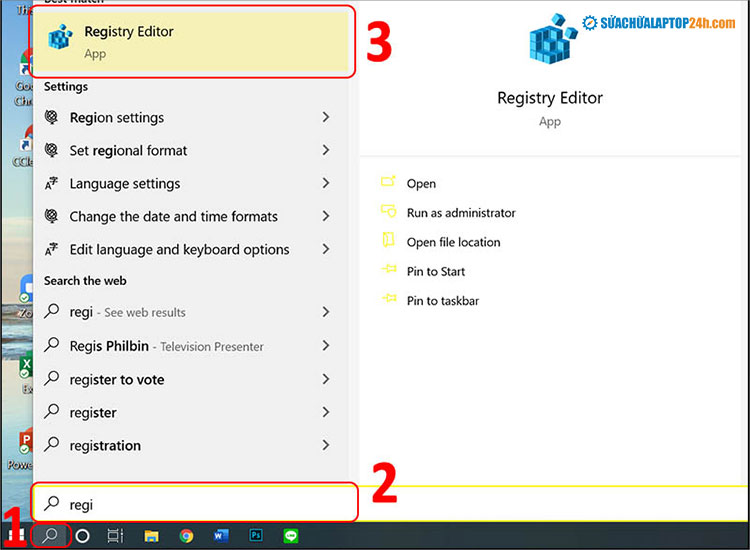Open Change the date and time formats

click(x=191, y=216)
